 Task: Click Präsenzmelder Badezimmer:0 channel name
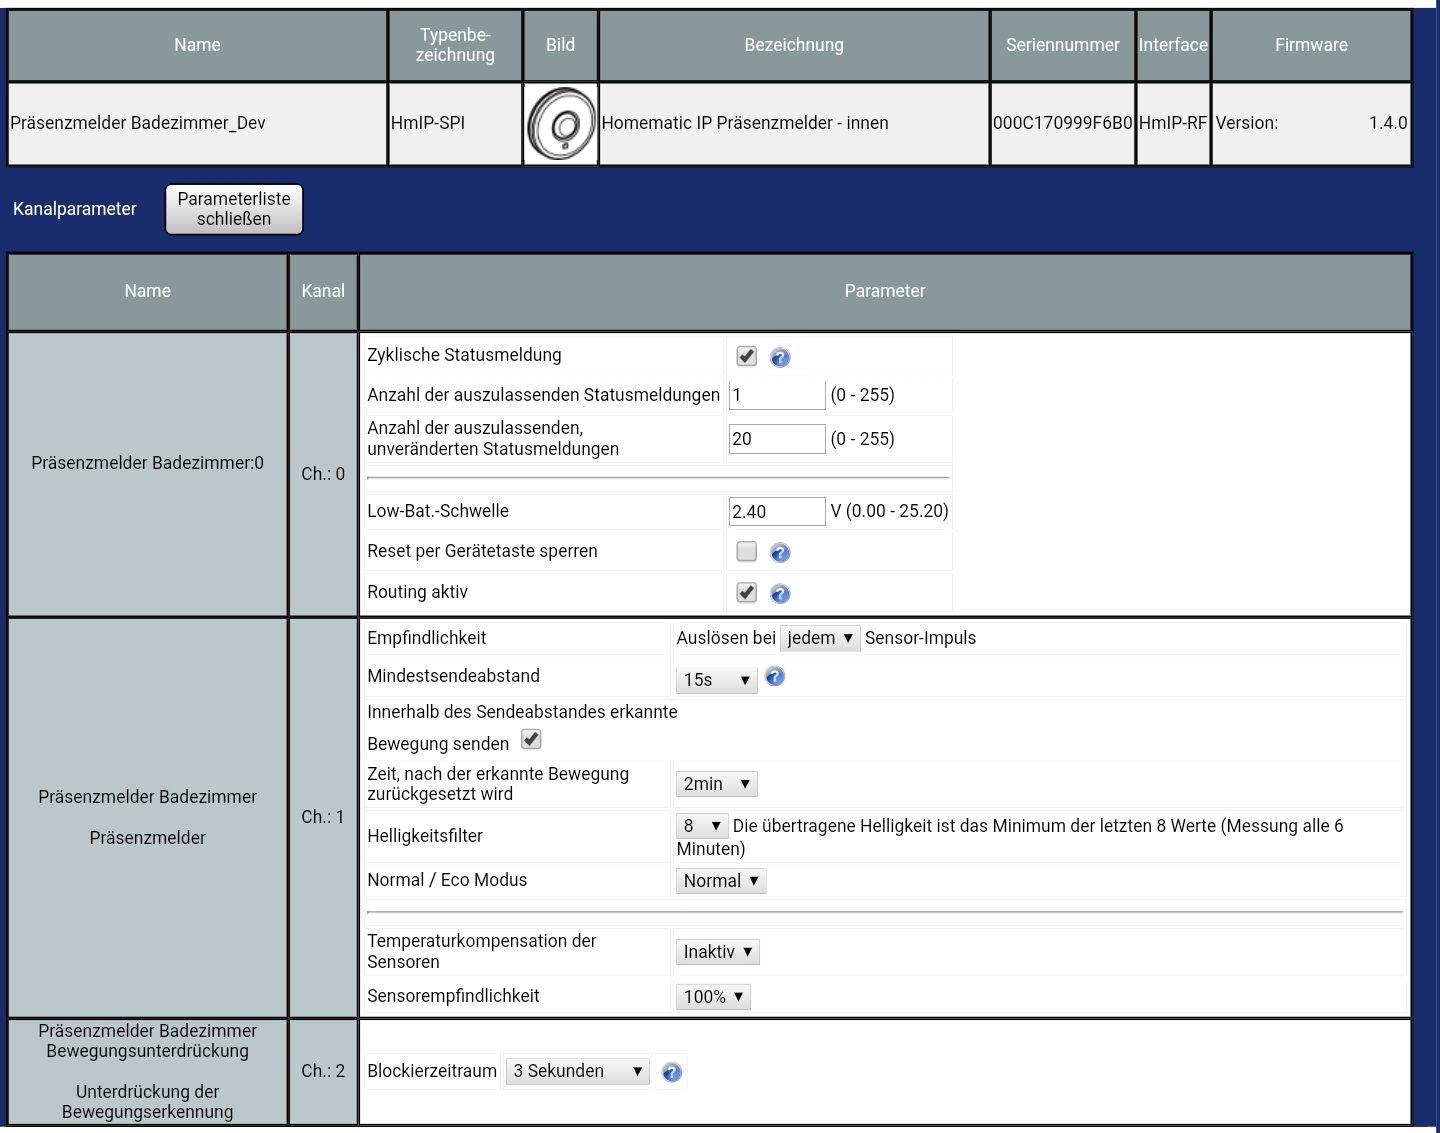148,463
